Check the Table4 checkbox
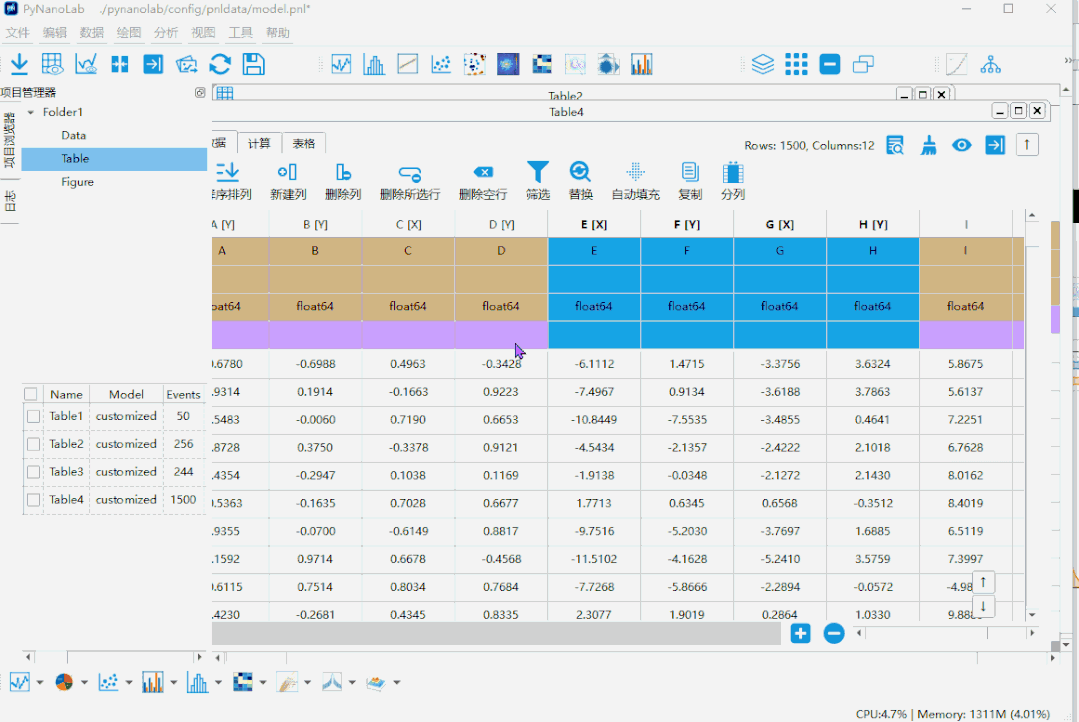The image size is (1079, 722). [33, 500]
